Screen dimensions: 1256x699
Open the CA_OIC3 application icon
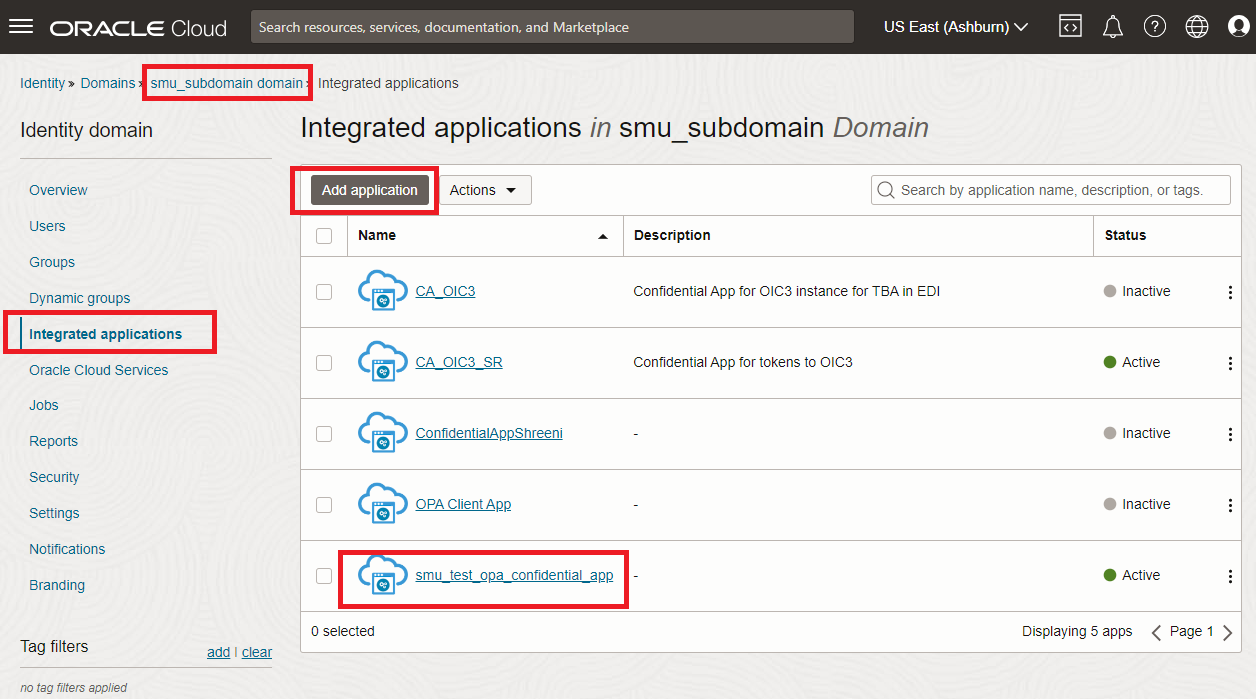pyautogui.click(x=382, y=290)
